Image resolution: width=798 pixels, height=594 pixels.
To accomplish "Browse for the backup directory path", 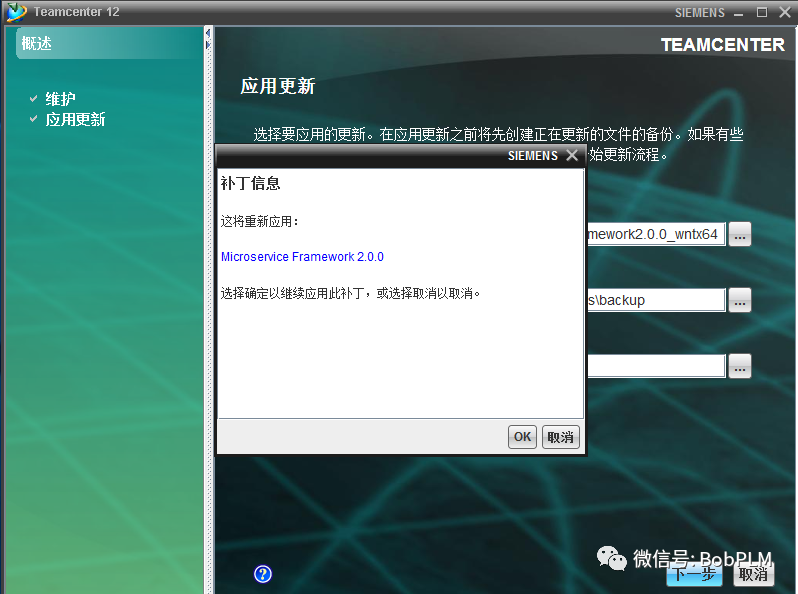I will (x=739, y=300).
